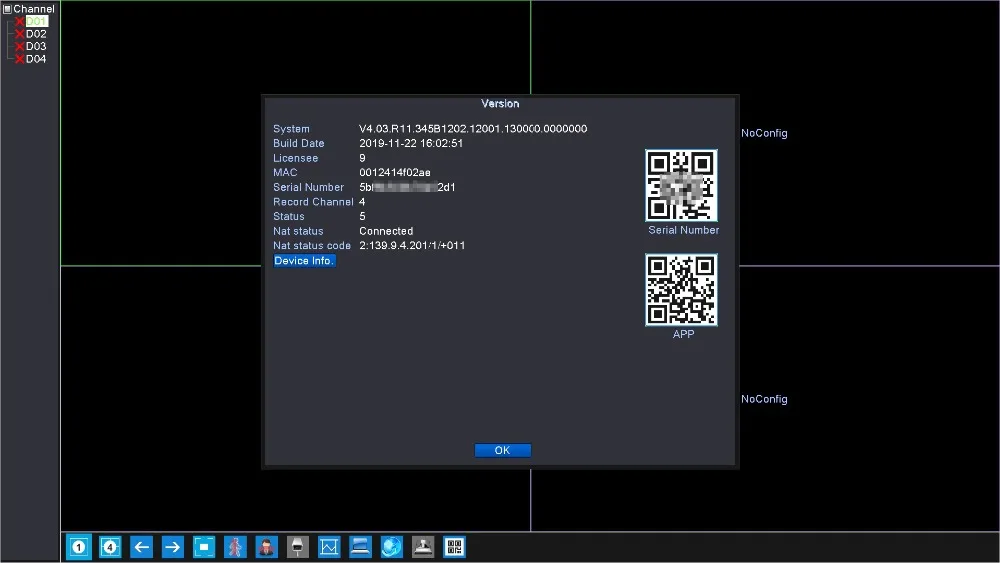Collapse the Channel tree
This screenshot has width=1000, height=563.
coord(8,9)
